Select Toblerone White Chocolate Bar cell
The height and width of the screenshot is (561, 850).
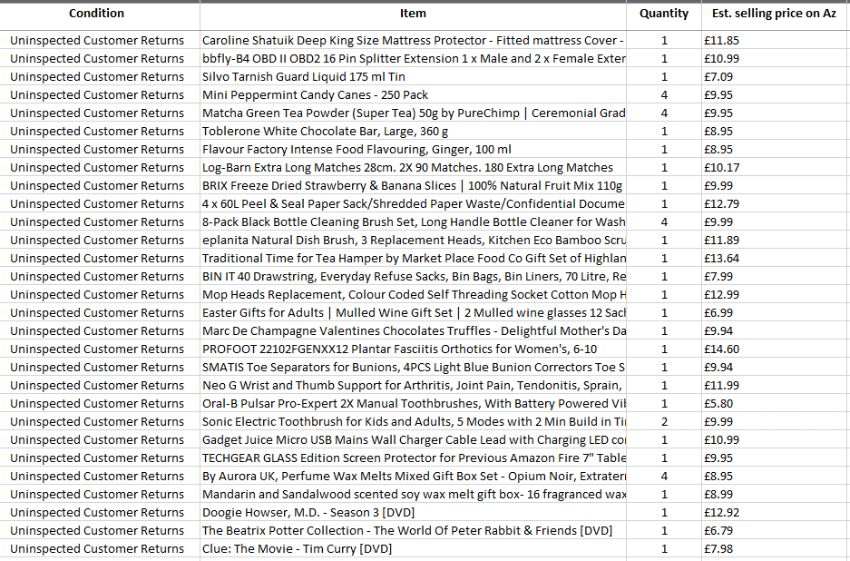click(x=413, y=131)
